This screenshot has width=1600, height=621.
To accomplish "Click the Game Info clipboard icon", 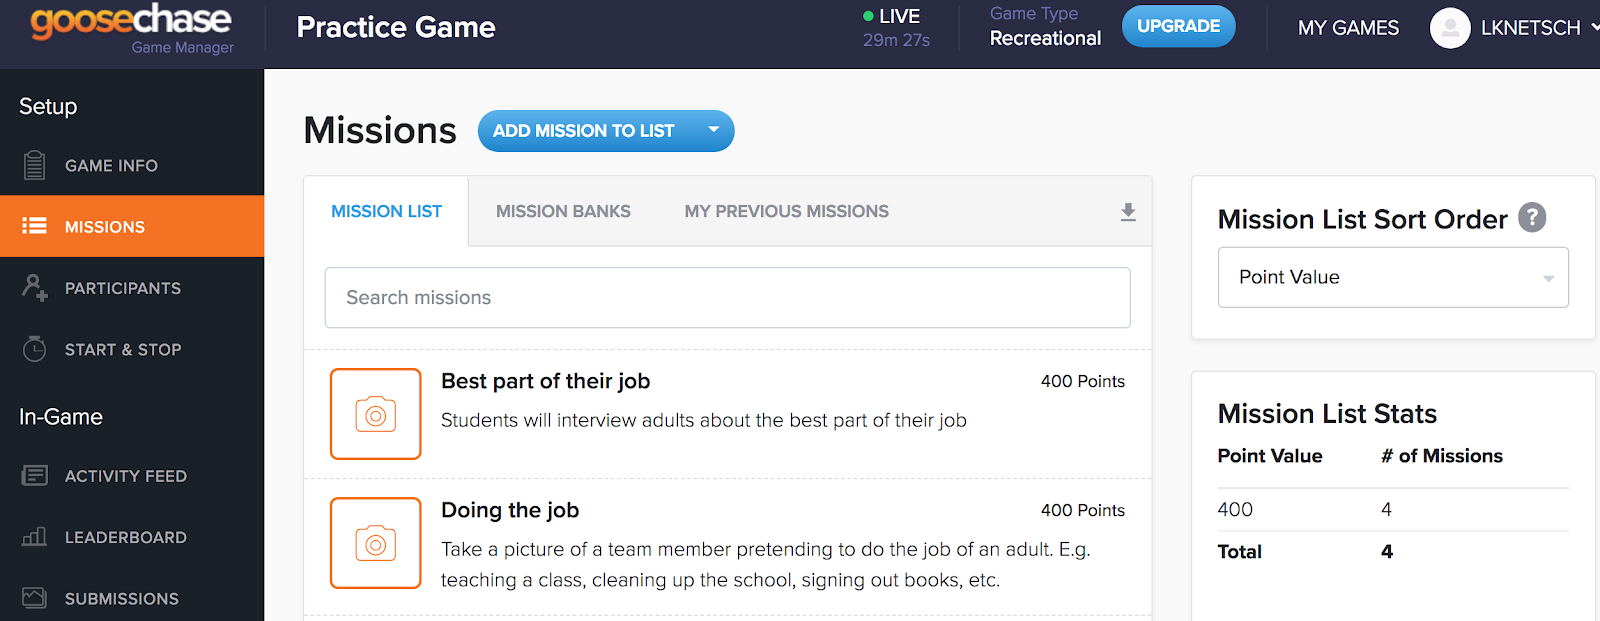I will pyautogui.click(x=35, y=165).
